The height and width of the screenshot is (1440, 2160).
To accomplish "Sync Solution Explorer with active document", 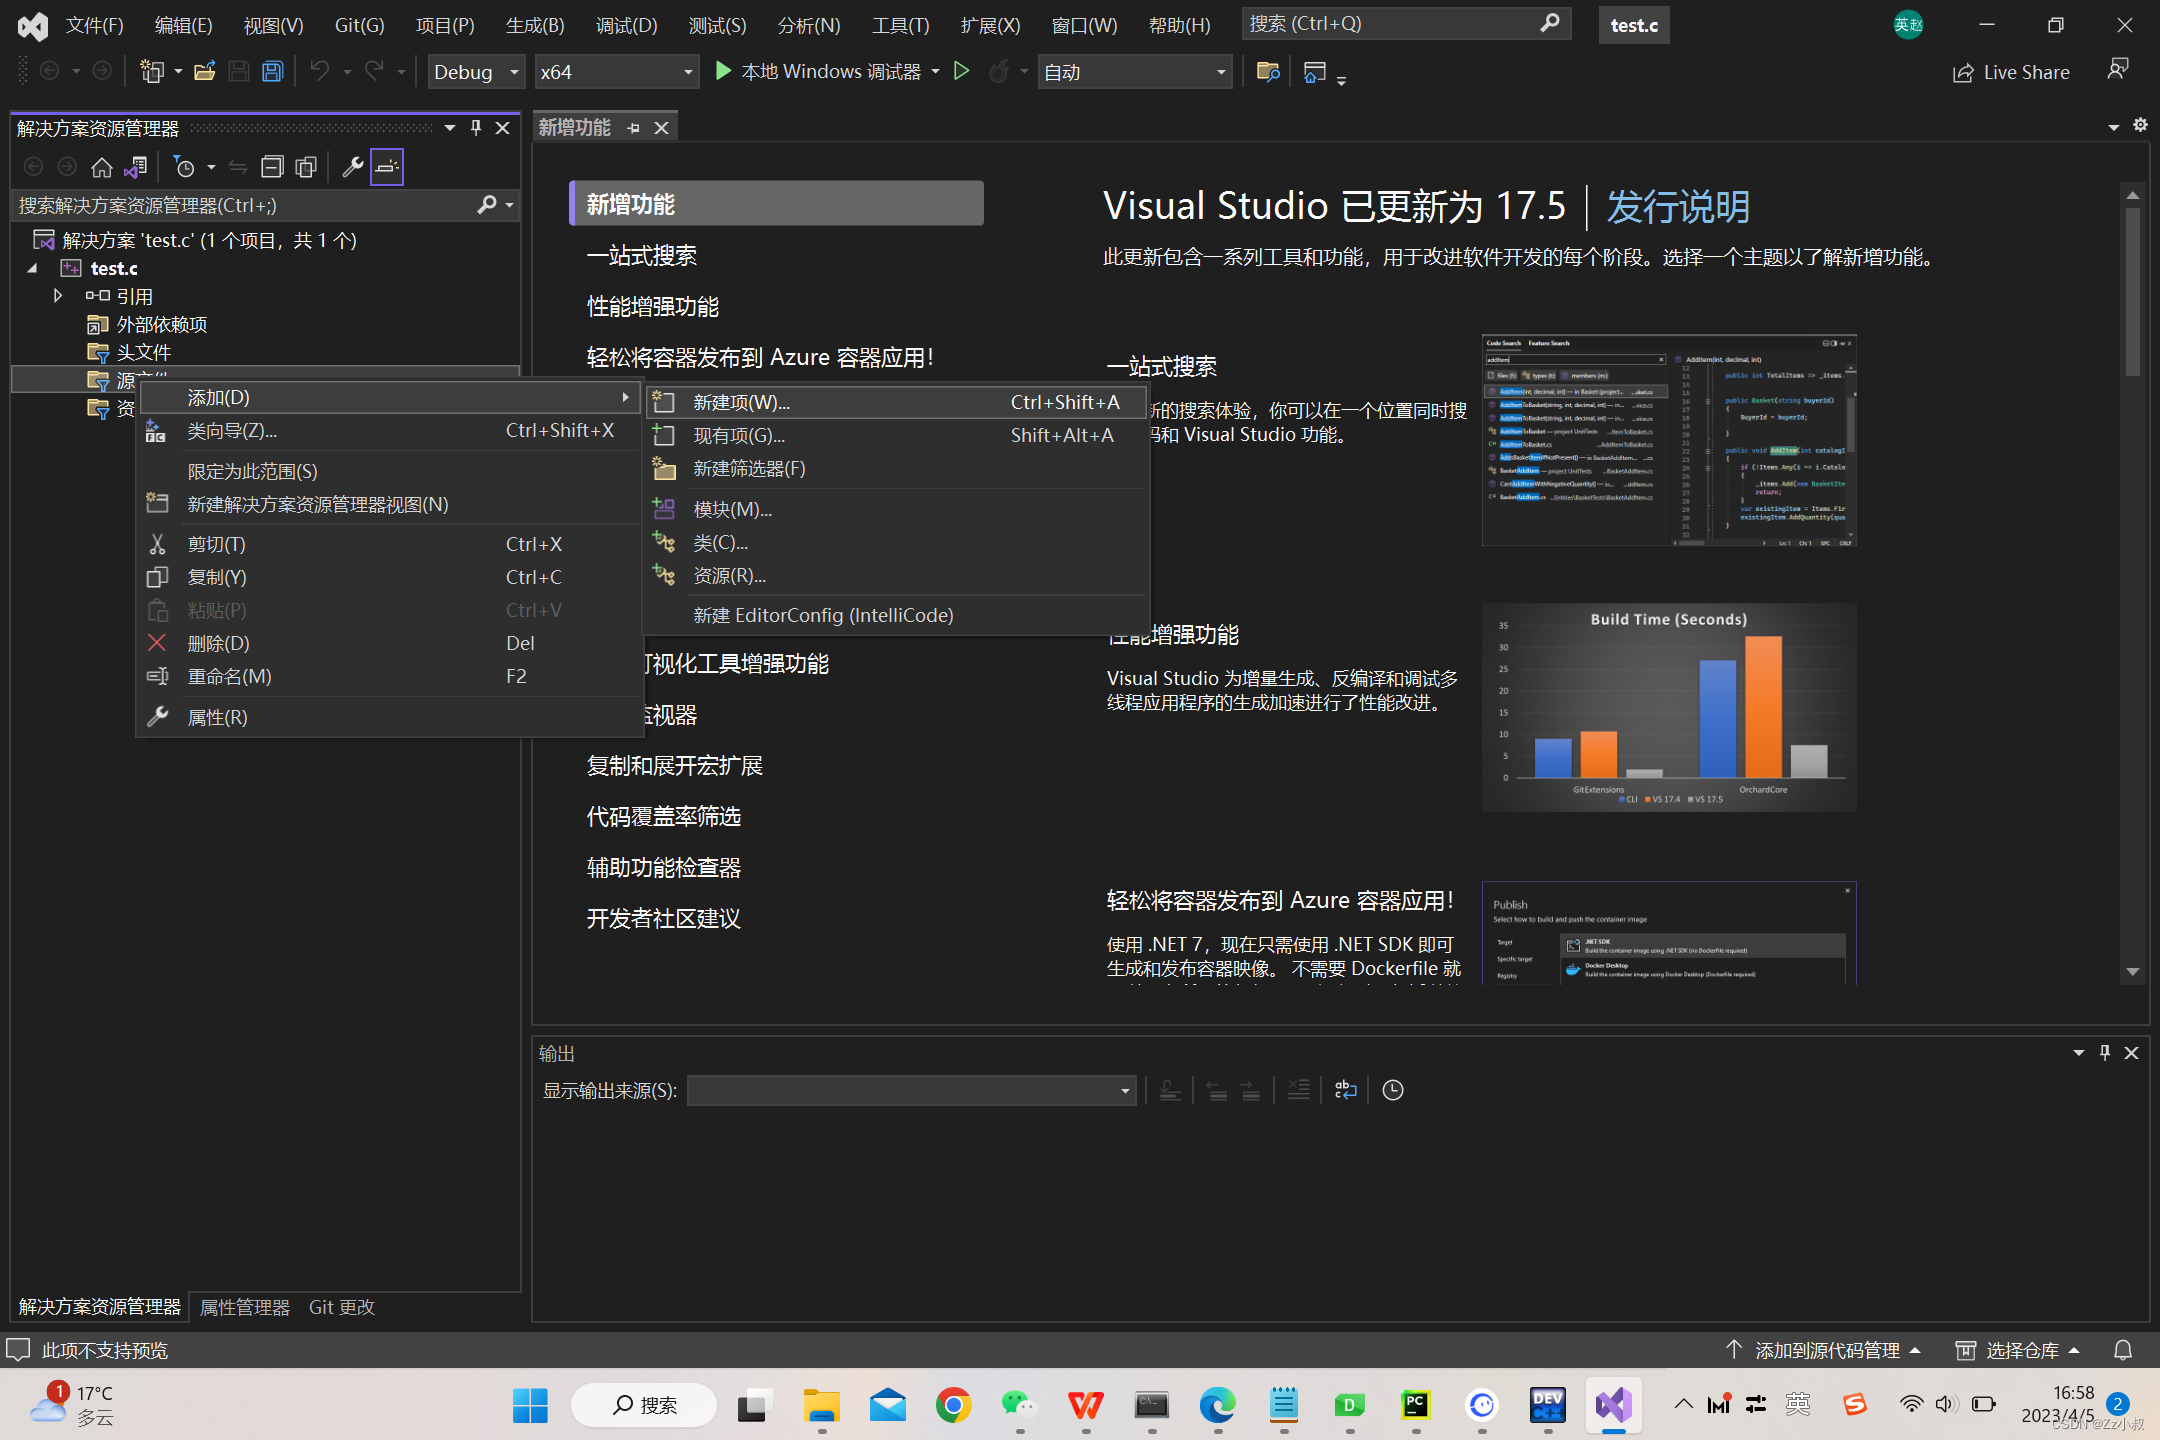I will pos(238,167).
